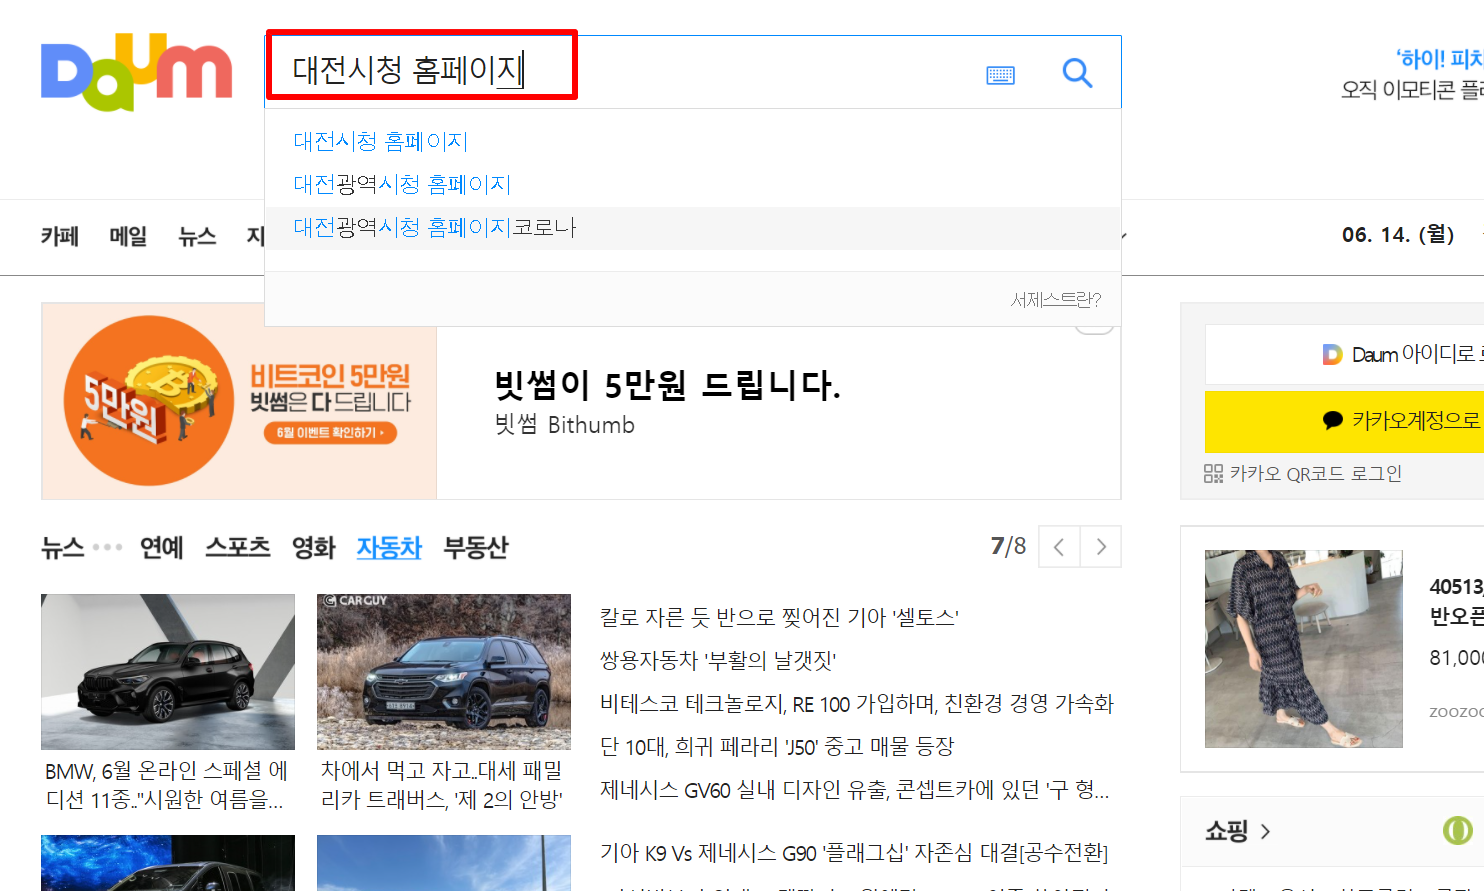Click the date '06. 14. (월)'
This screenshot has width=1484, height=891.
(1398, 234)
